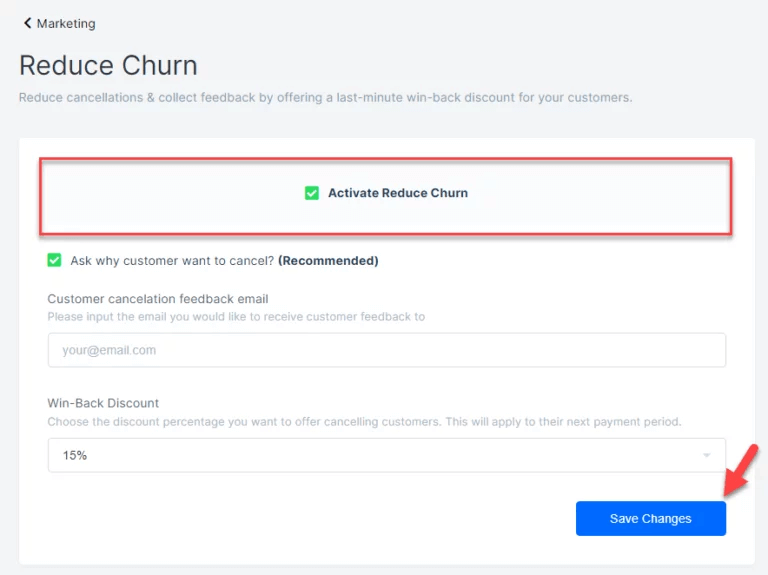Click the 'Please input the email' helper text
Screen dimensions: 768x575
(236, 317)
